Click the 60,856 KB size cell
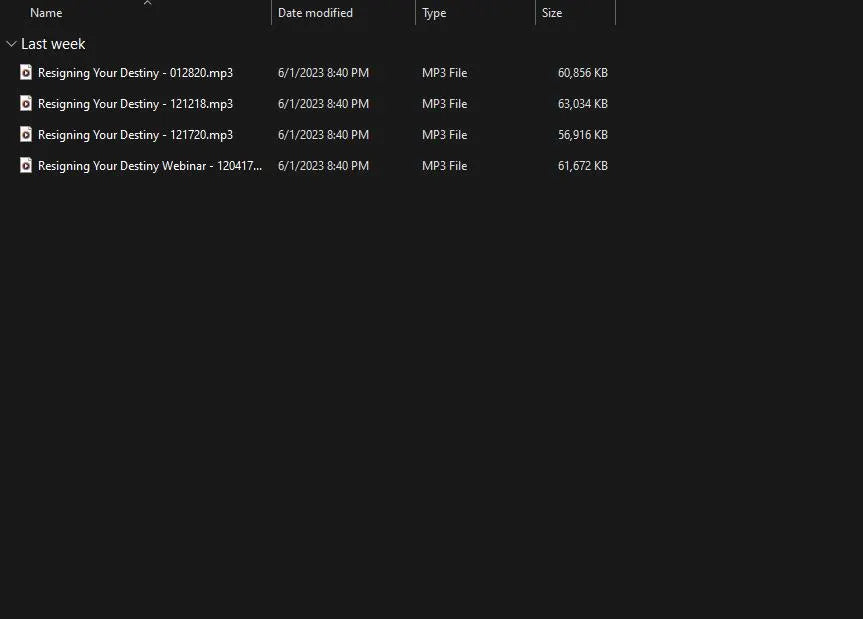The image size is (863, 619). [x=582, y=73]
